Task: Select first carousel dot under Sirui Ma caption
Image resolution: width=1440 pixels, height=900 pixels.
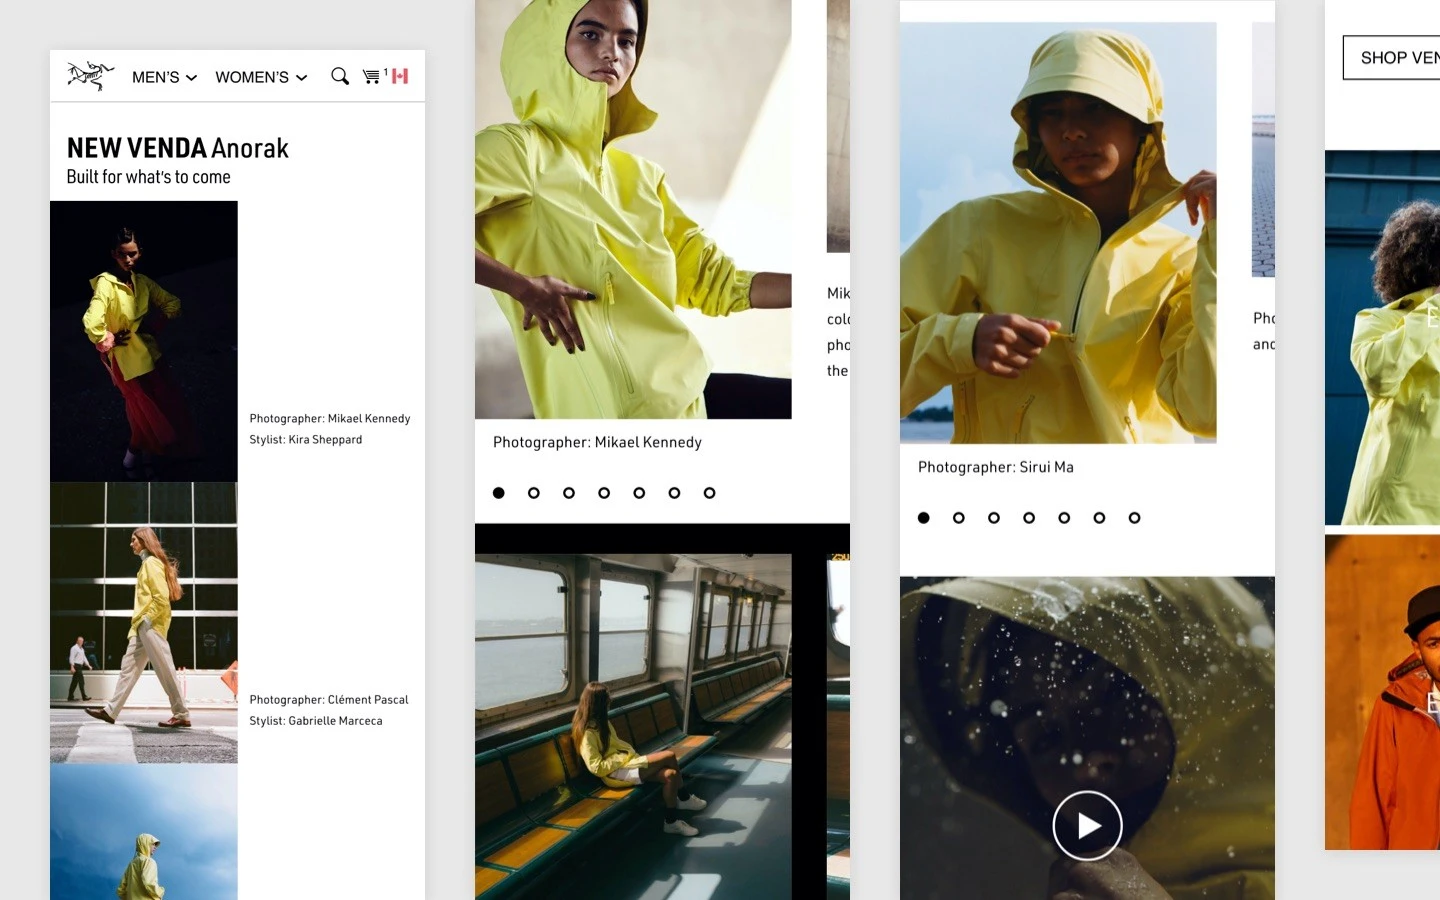Action: point(924,518)
